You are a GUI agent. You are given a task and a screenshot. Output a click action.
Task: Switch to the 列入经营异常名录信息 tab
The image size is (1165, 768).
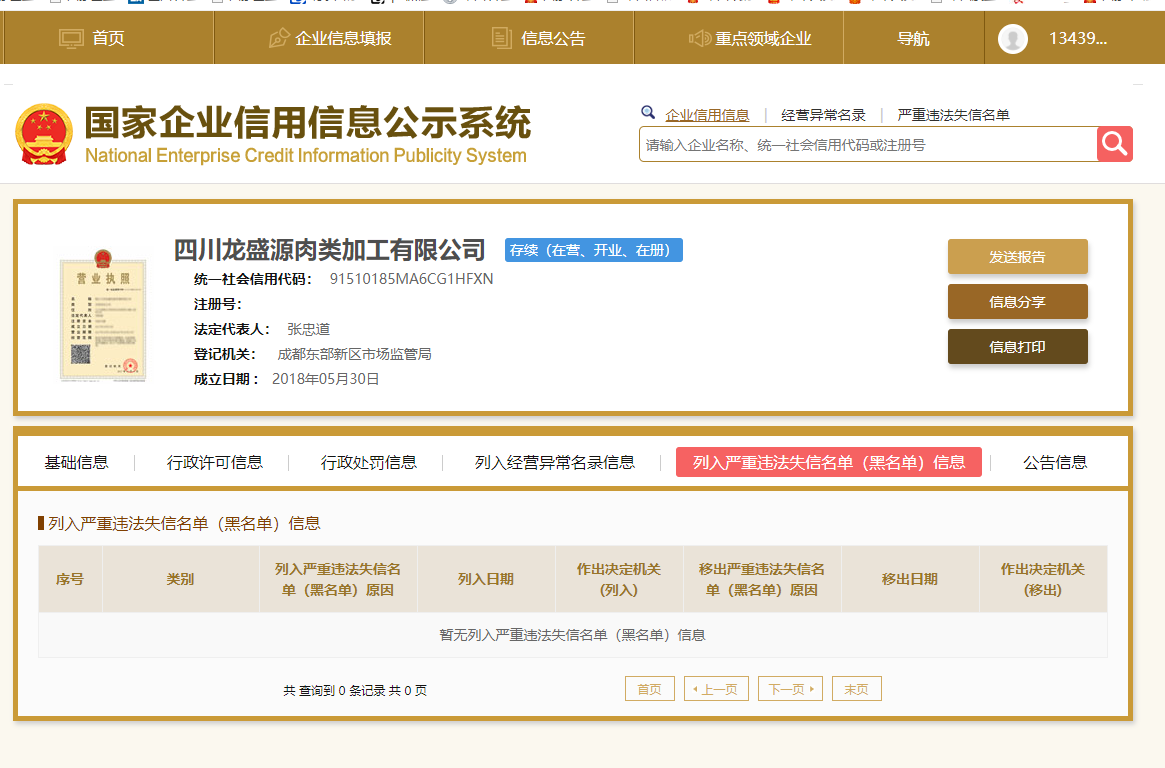(555, 463)
